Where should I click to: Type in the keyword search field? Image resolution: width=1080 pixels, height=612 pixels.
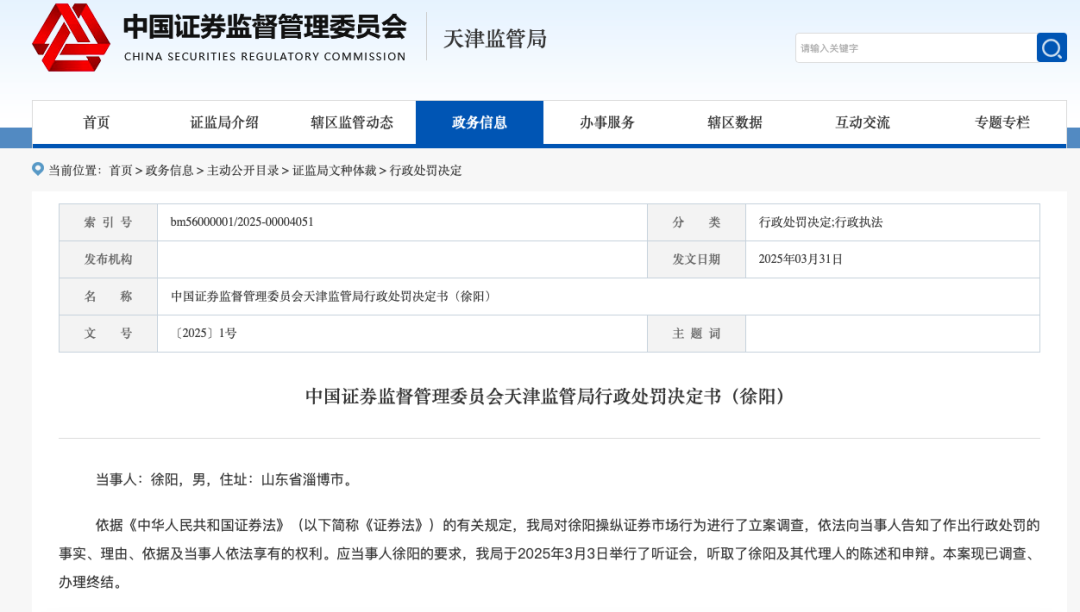[915, 47]
